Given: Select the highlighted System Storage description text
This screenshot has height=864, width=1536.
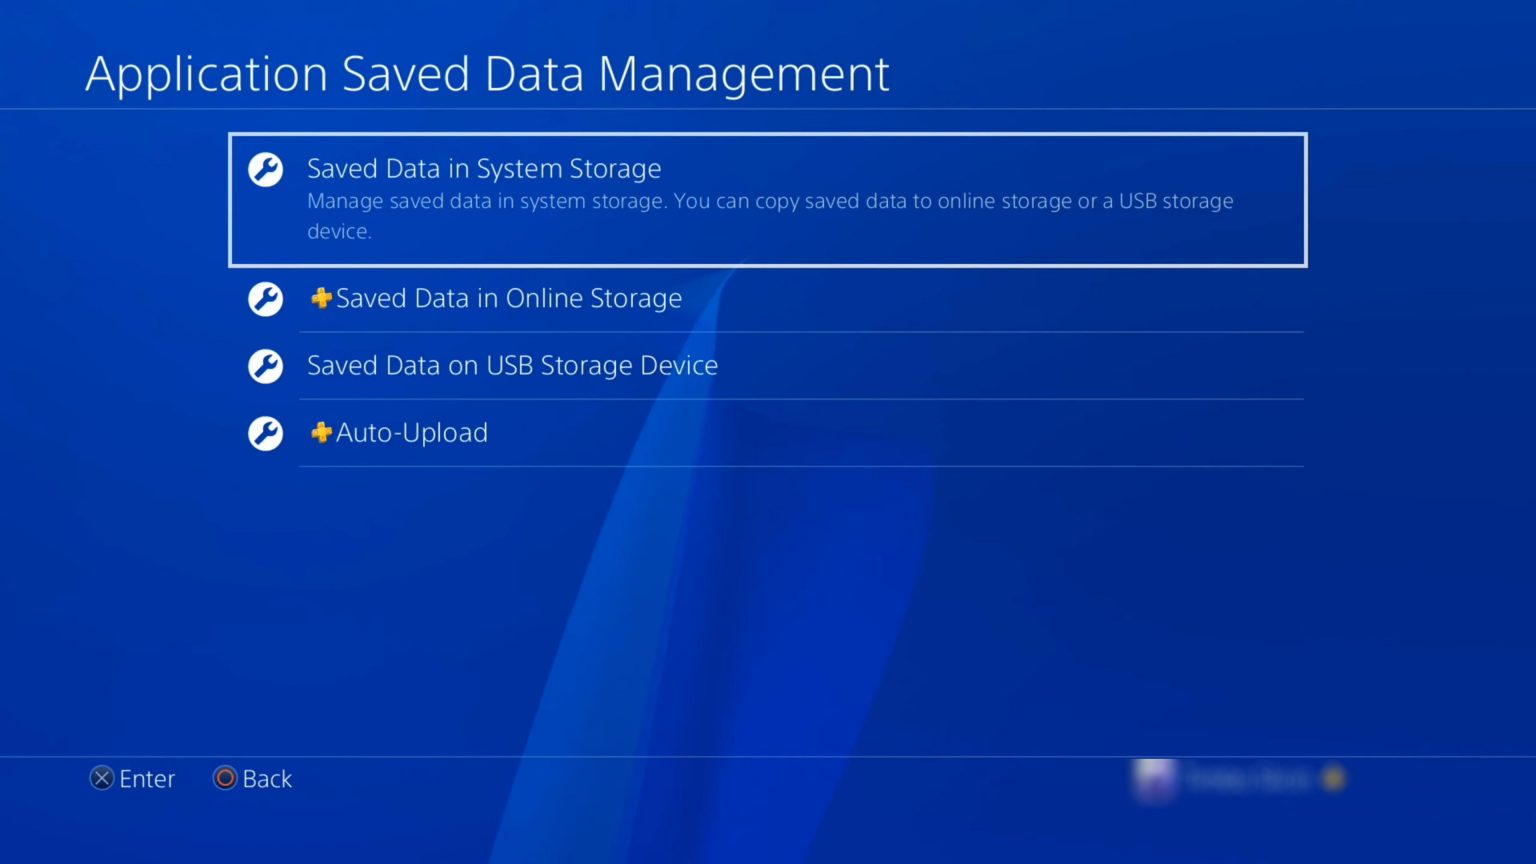Looking at the screenshot, I should click(770, 215).
